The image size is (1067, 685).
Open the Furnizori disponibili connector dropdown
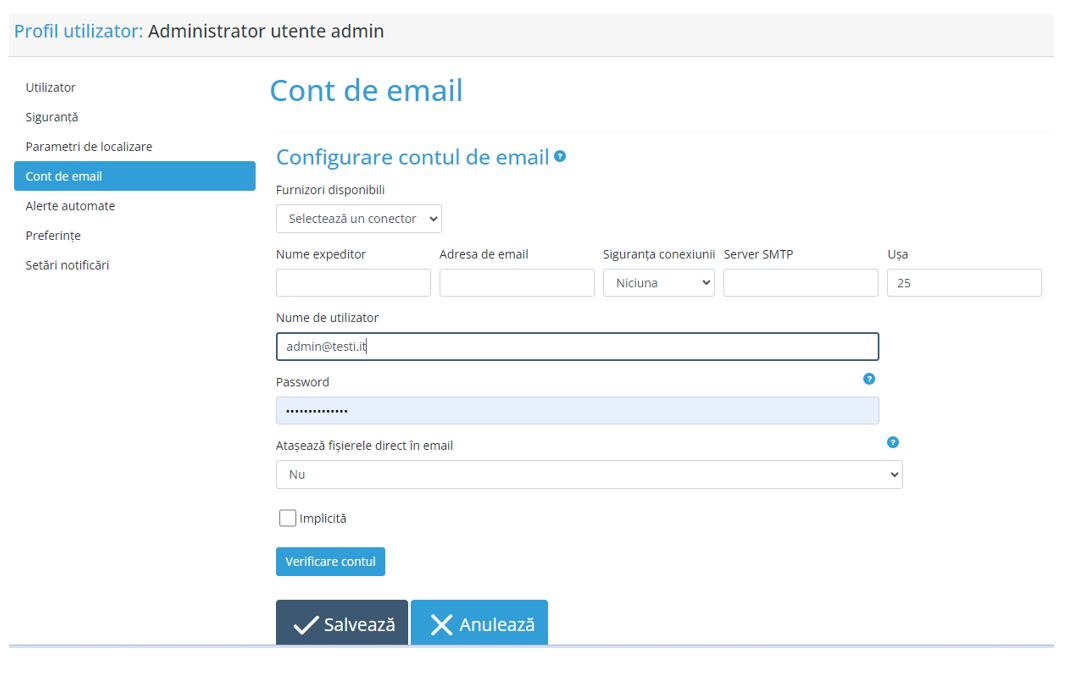click(x=358, y=219)
